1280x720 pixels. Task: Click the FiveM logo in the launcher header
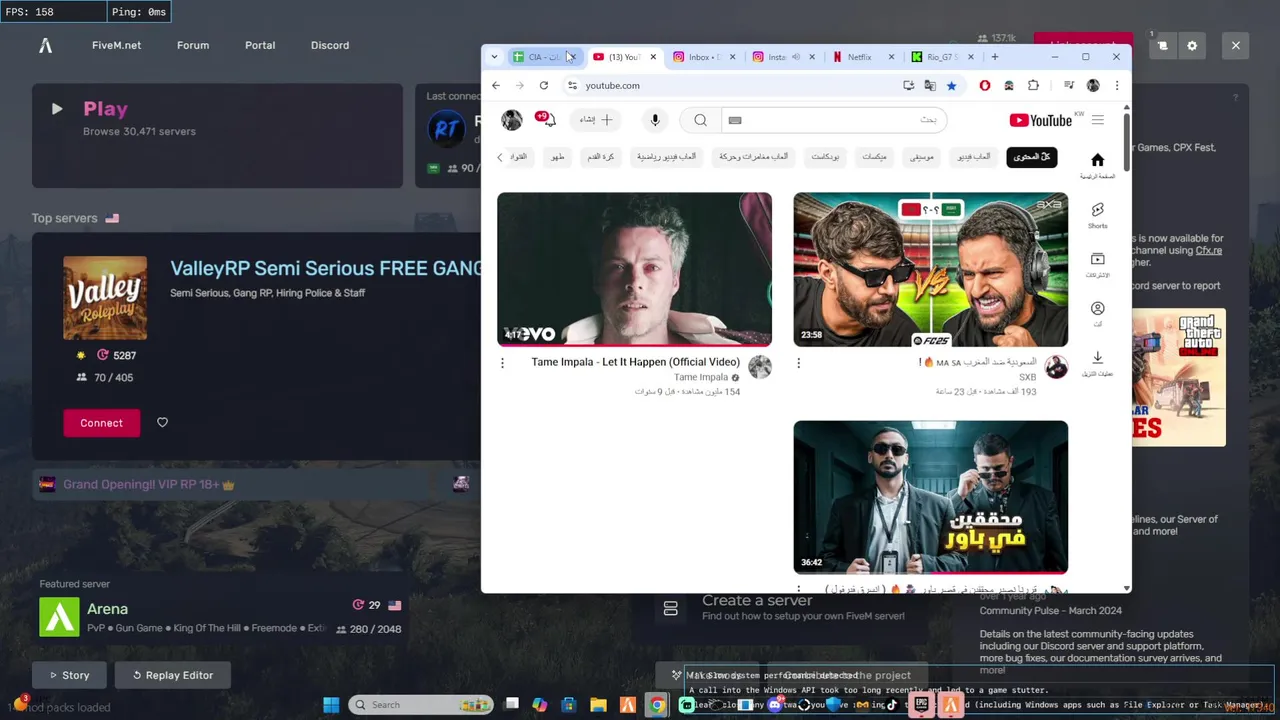[45, 45]
